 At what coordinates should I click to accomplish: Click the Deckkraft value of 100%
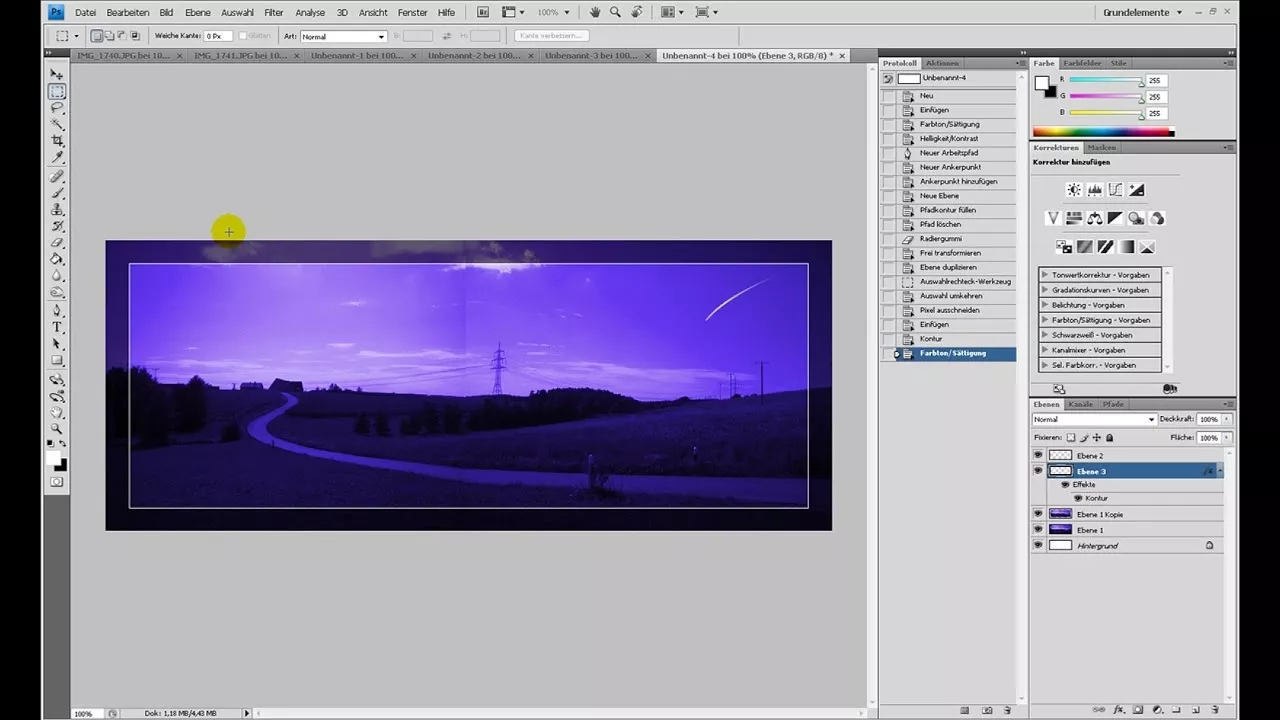(x=1208, y=419)
